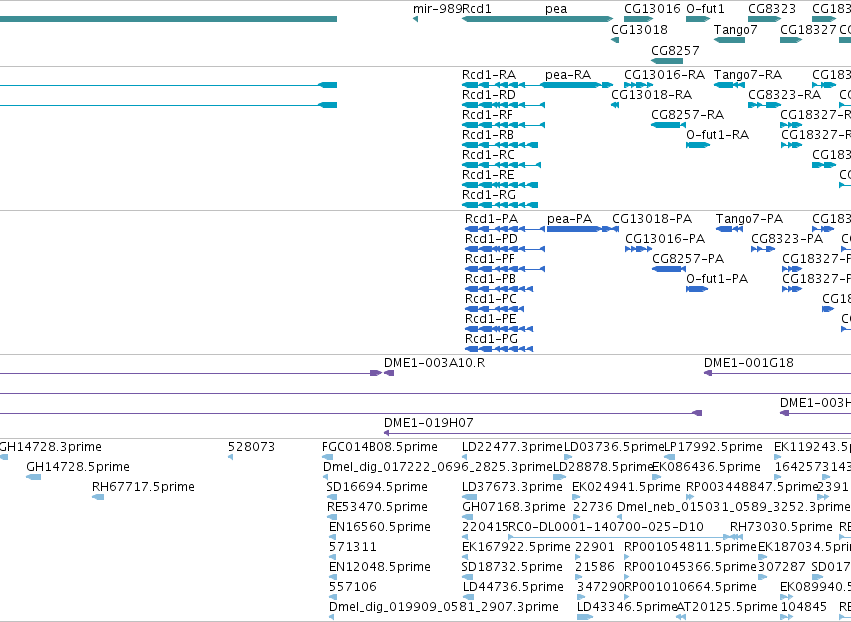This screenshot has width=851, height=622.
Task: Select the O-fut1-PA protein label
Action: [717, 279]
